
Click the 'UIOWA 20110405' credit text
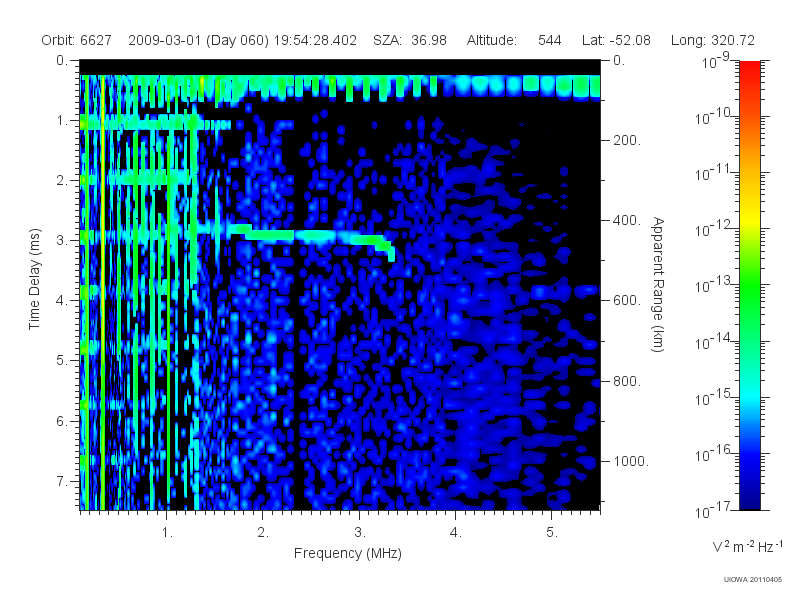click(x=753, y=580)
